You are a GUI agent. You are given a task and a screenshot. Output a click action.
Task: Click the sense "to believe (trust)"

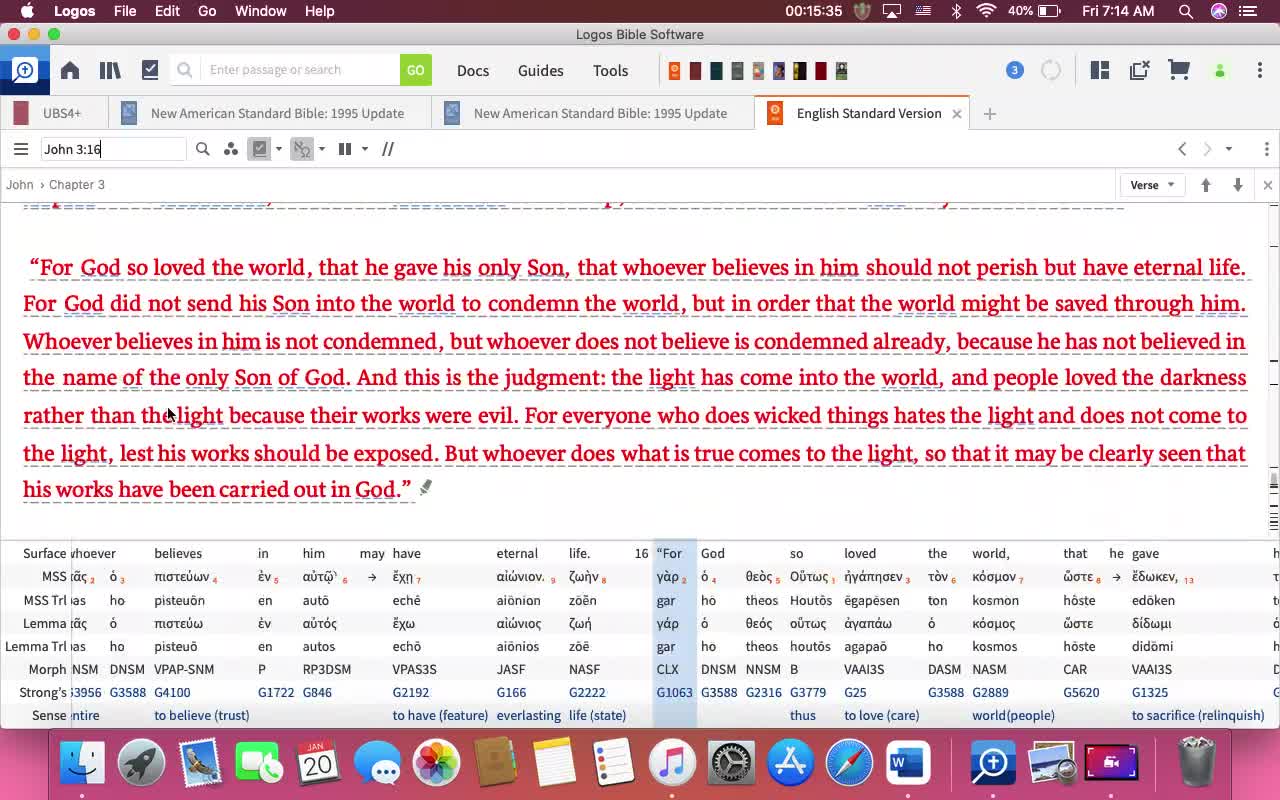point(202,715)
